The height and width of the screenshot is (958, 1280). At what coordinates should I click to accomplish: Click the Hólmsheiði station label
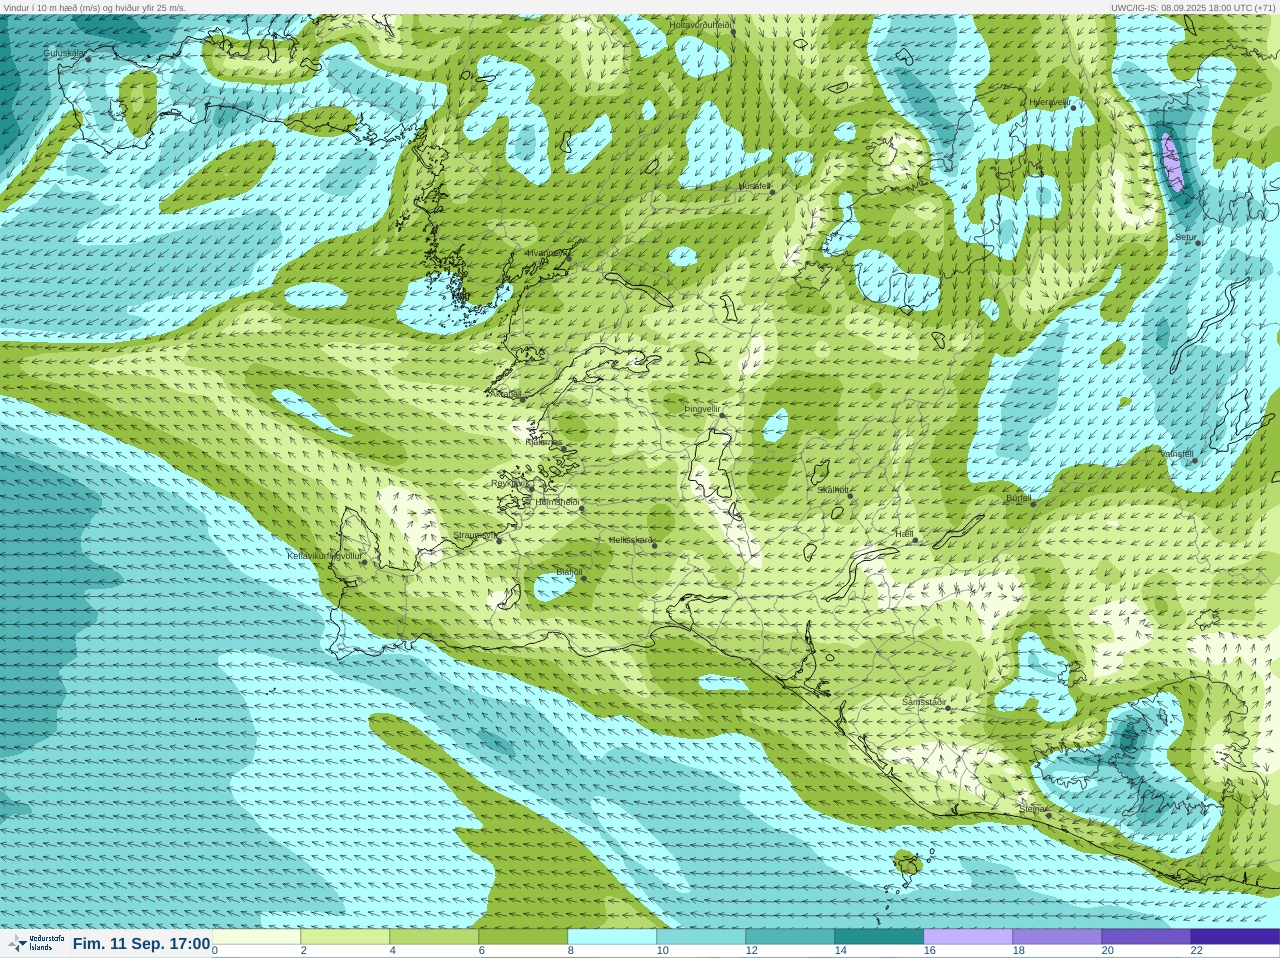(x=558, y=502)
